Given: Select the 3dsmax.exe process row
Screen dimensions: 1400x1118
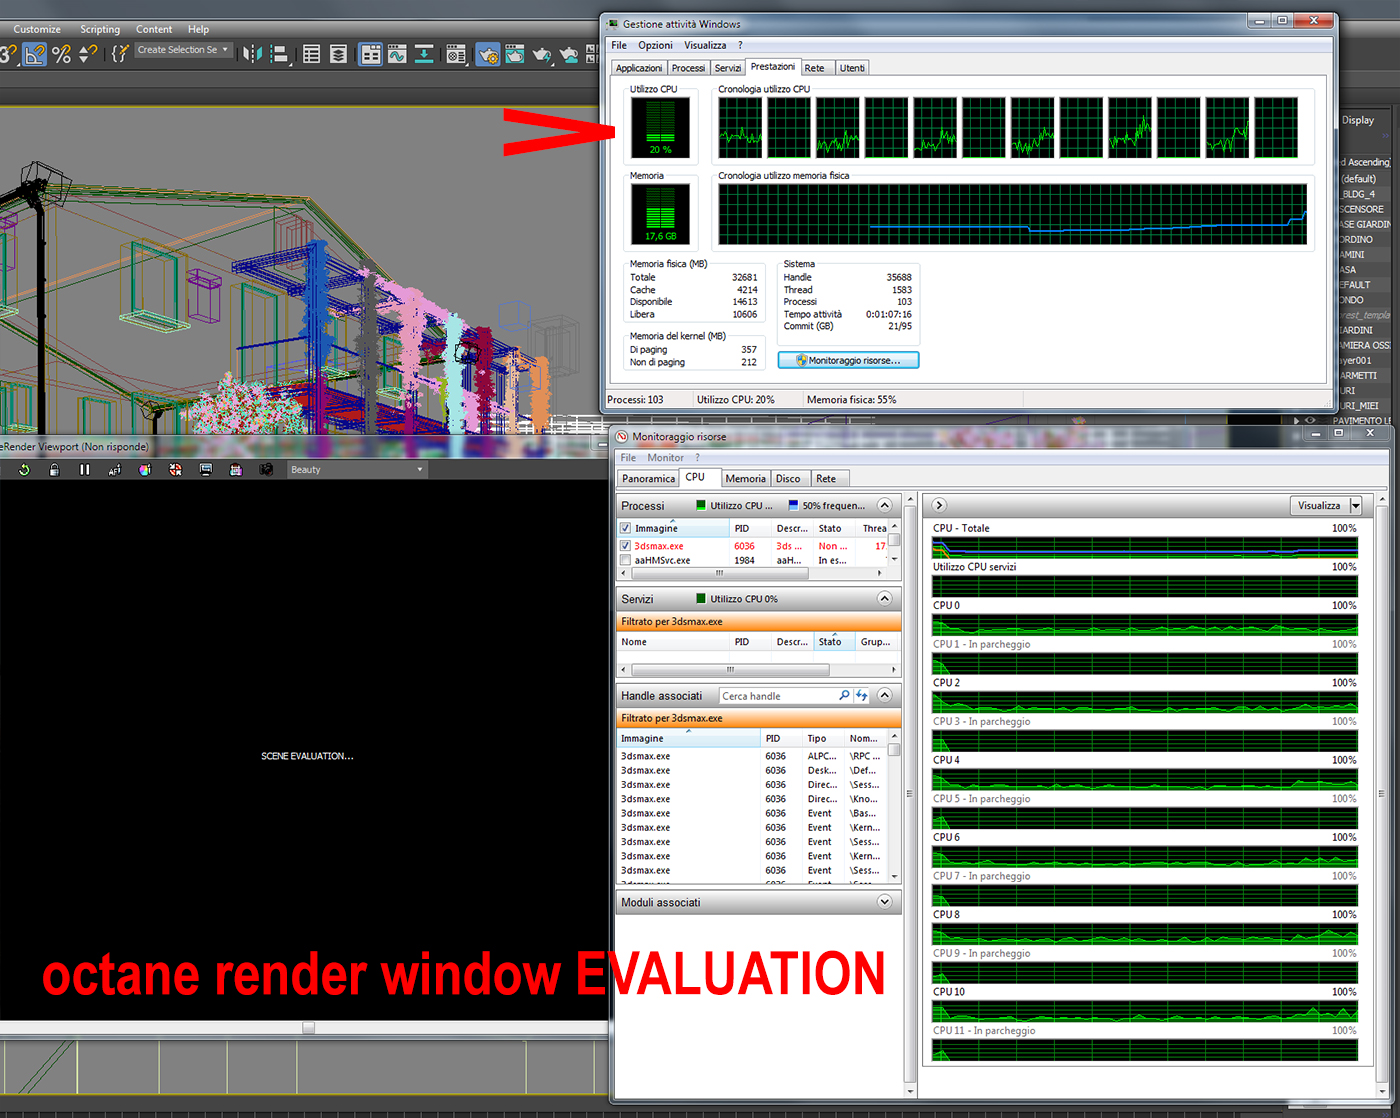Looking at the screenshot, I should pos(752,546).
